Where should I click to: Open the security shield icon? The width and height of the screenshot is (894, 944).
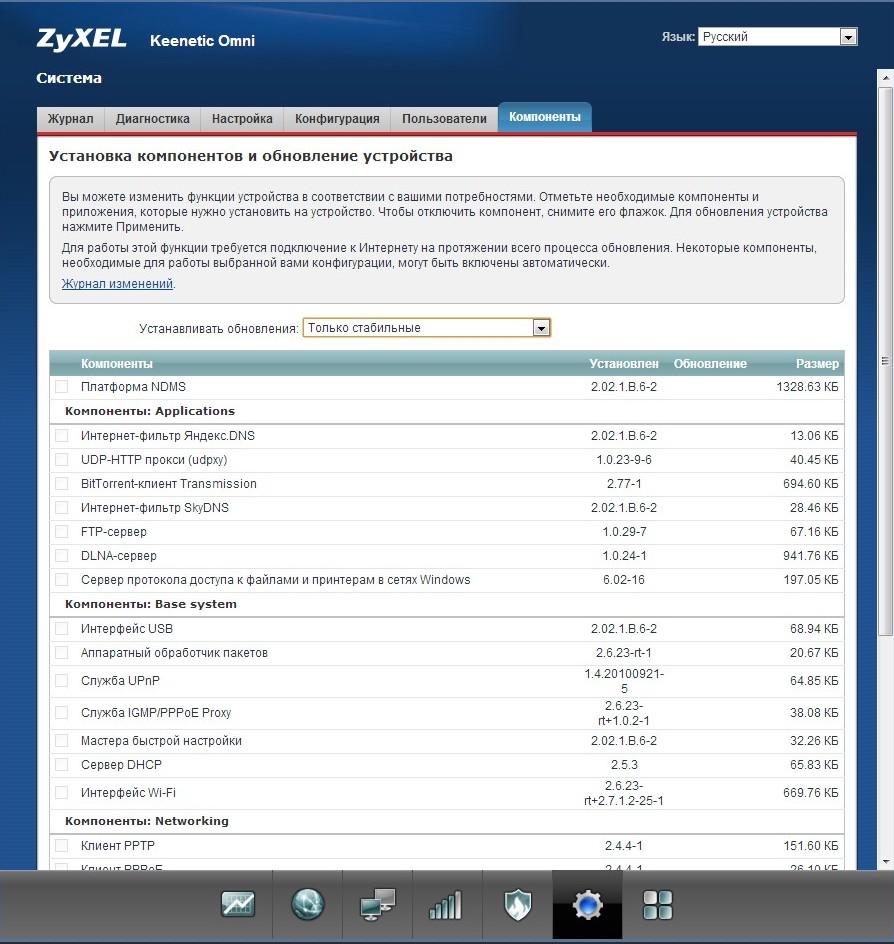tap(517, 905)
